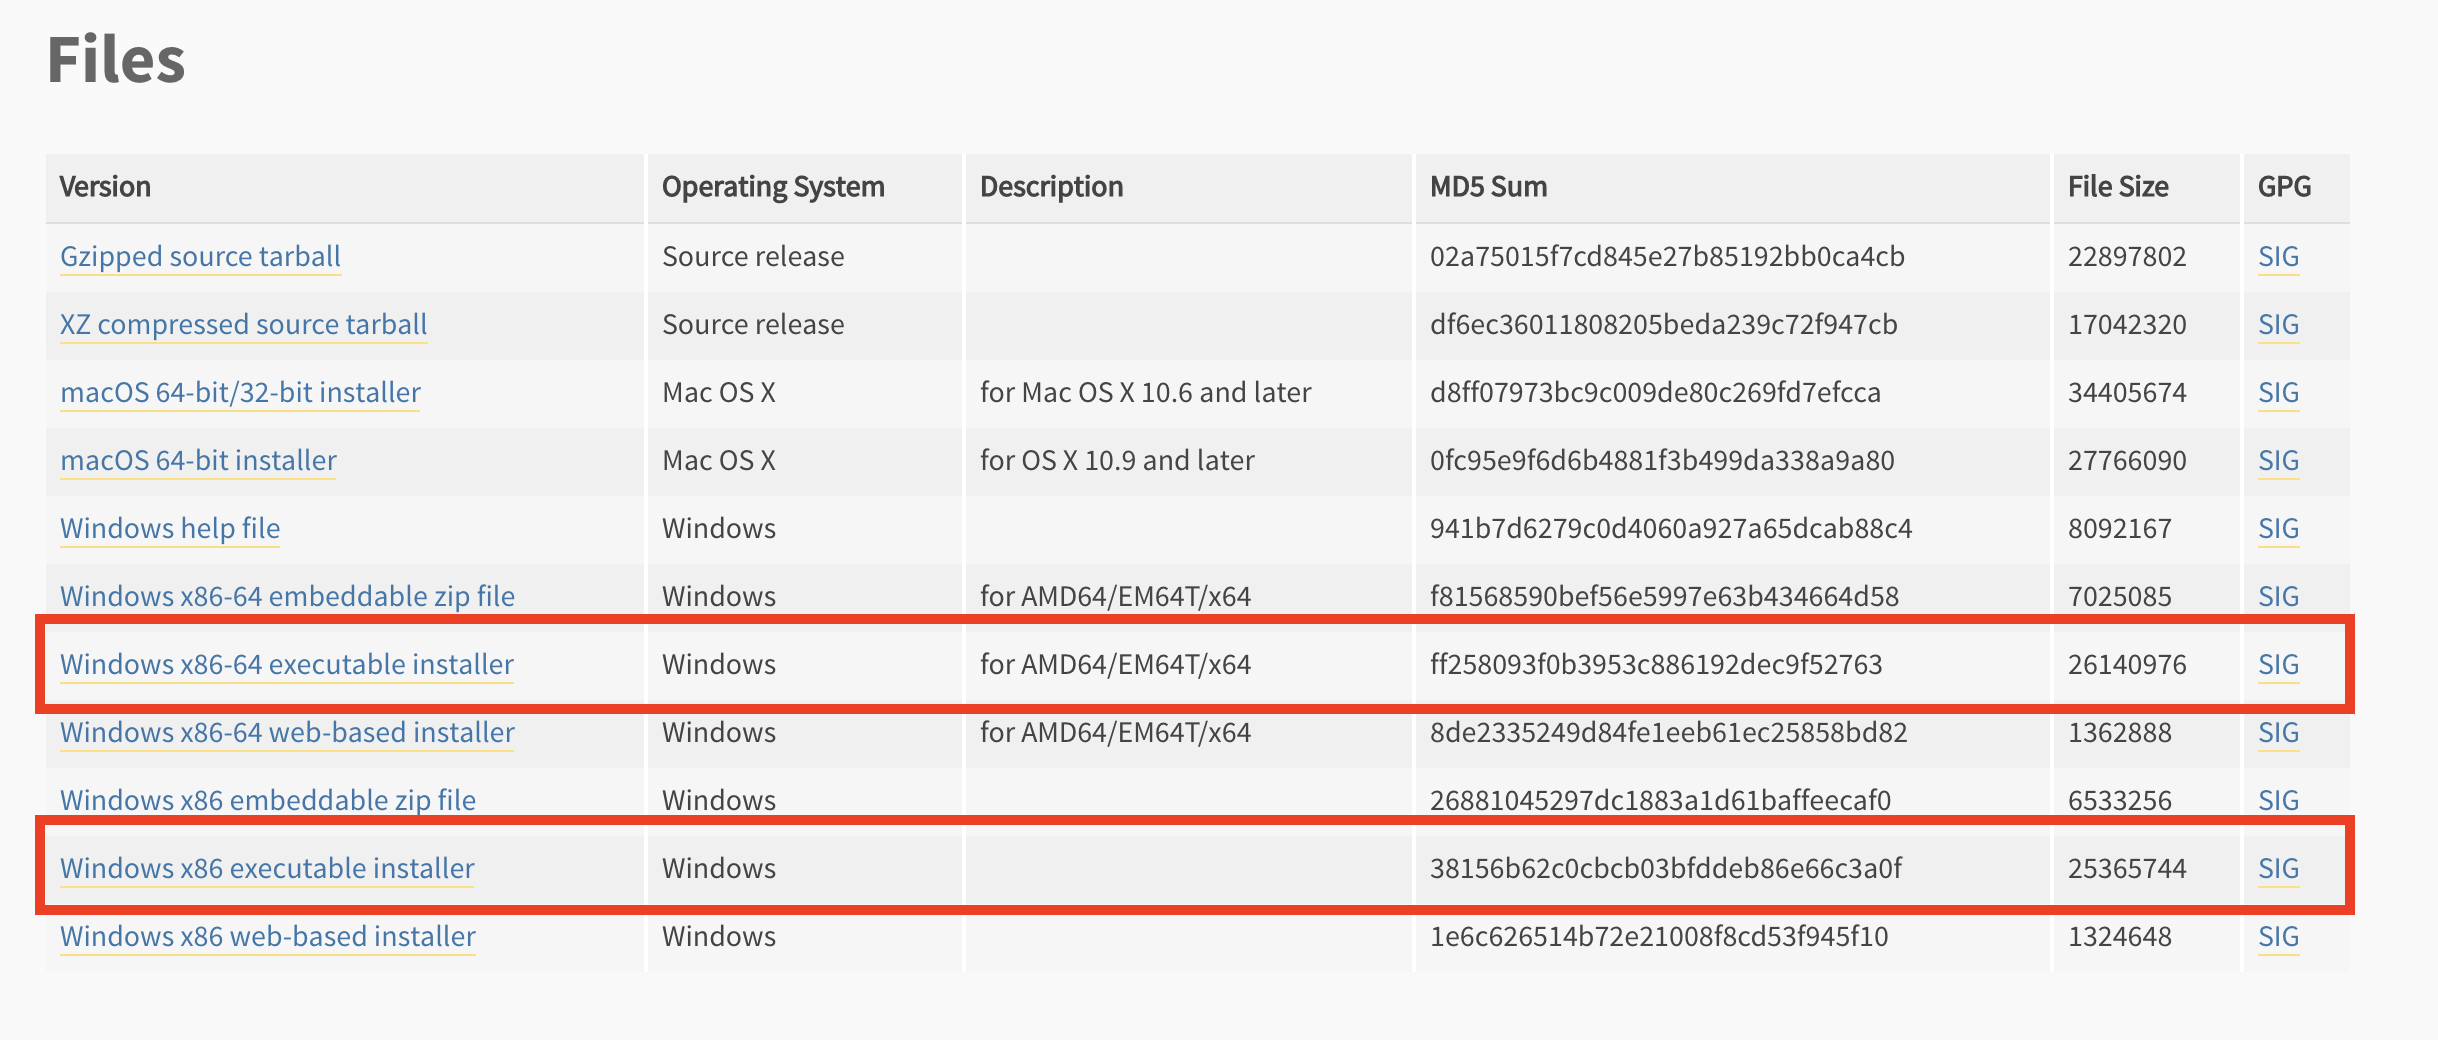Image resolution: width=2438 pixels, height=1040 pixels.
Task: Click SIG link for Windows help file
Action: tap(2278, 529)
